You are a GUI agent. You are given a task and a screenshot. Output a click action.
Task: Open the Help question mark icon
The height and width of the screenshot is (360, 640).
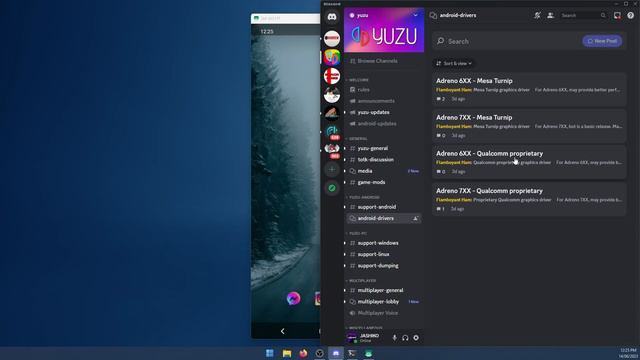[631, 16]
